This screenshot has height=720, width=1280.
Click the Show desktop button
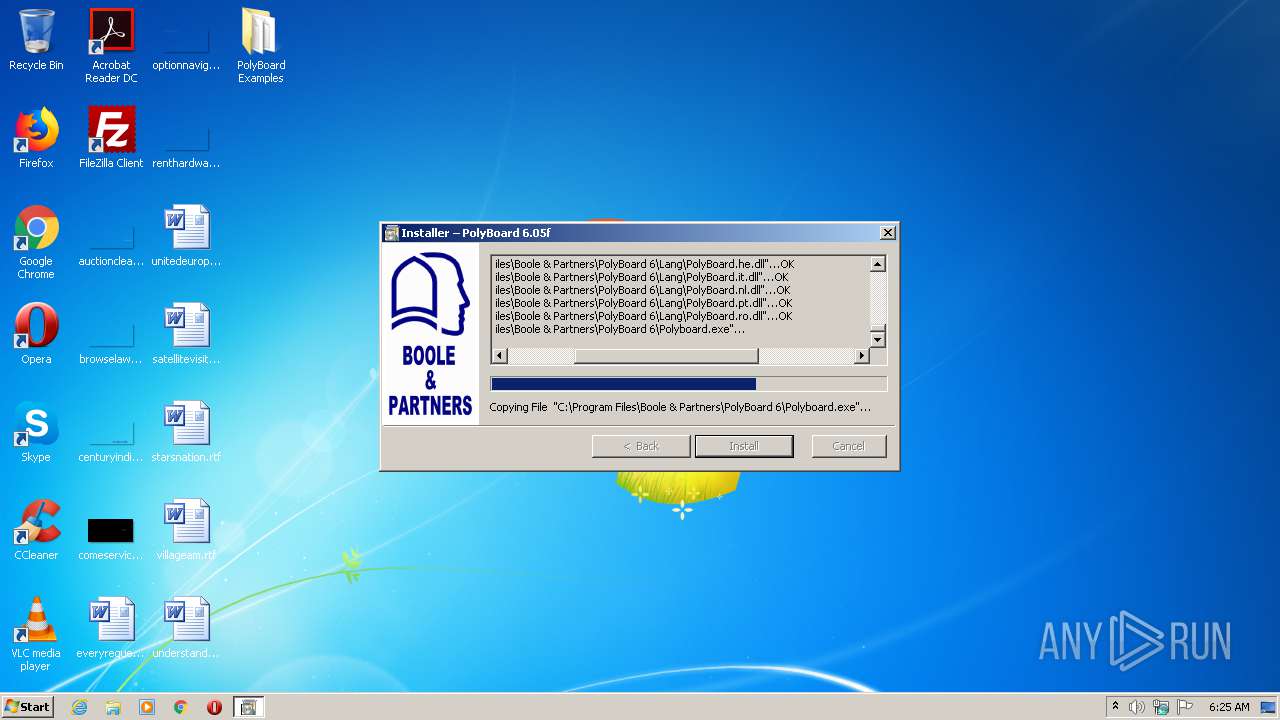click(x=1270, y=707)
